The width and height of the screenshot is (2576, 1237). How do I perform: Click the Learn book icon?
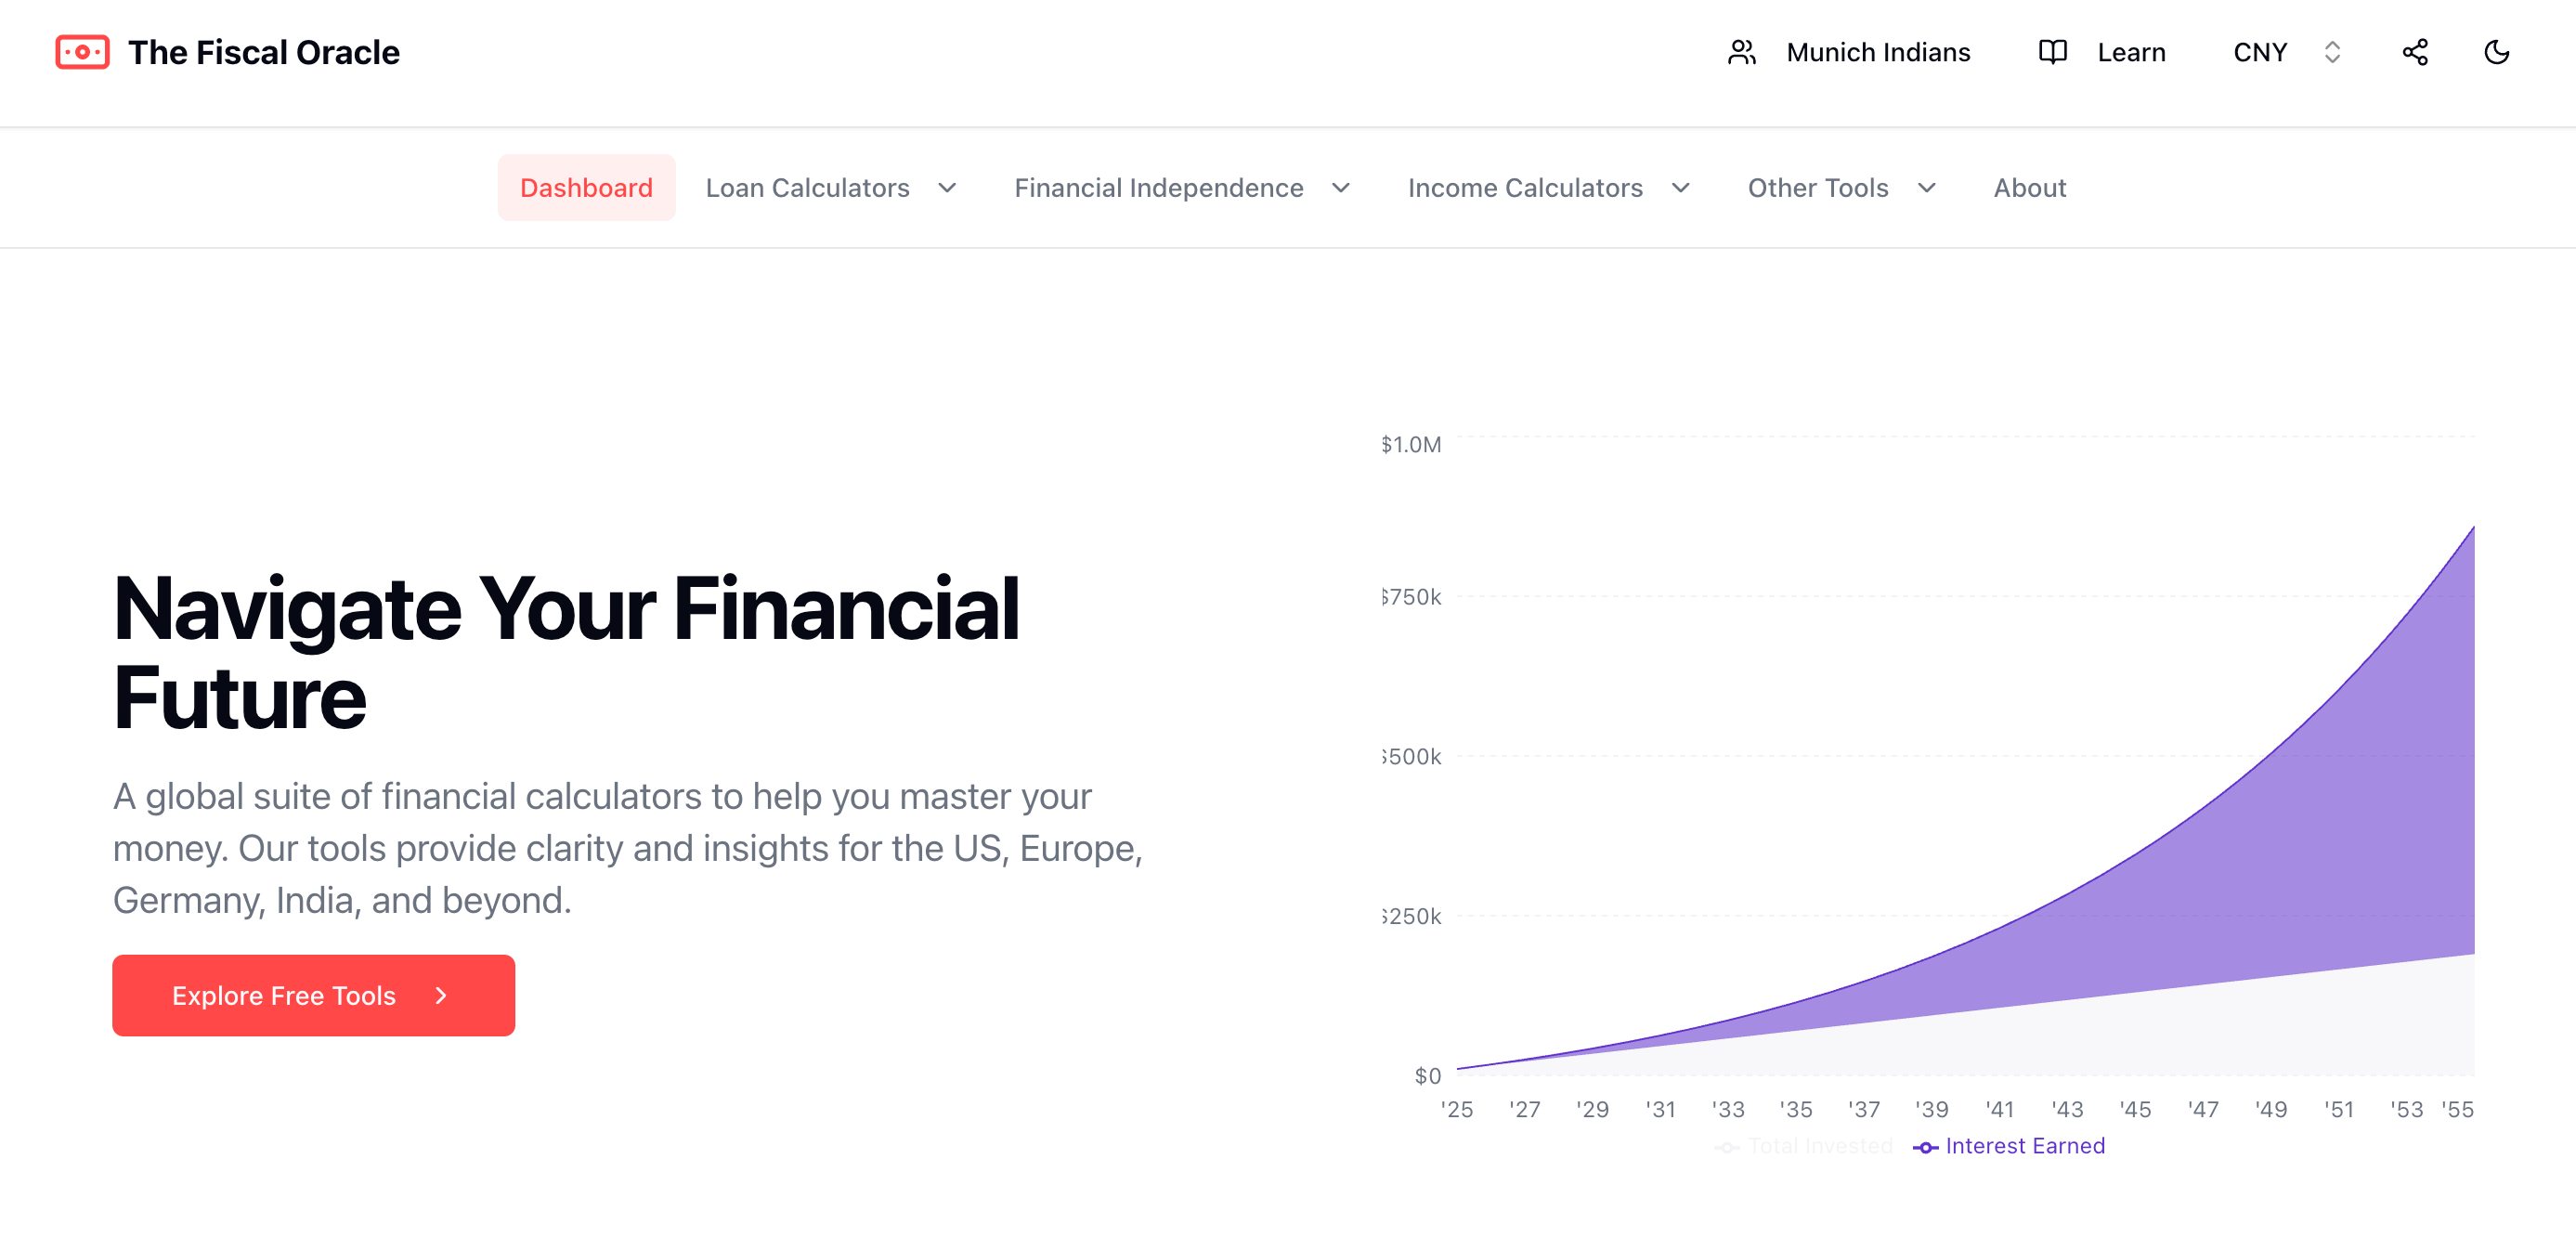pos(2052,52)
